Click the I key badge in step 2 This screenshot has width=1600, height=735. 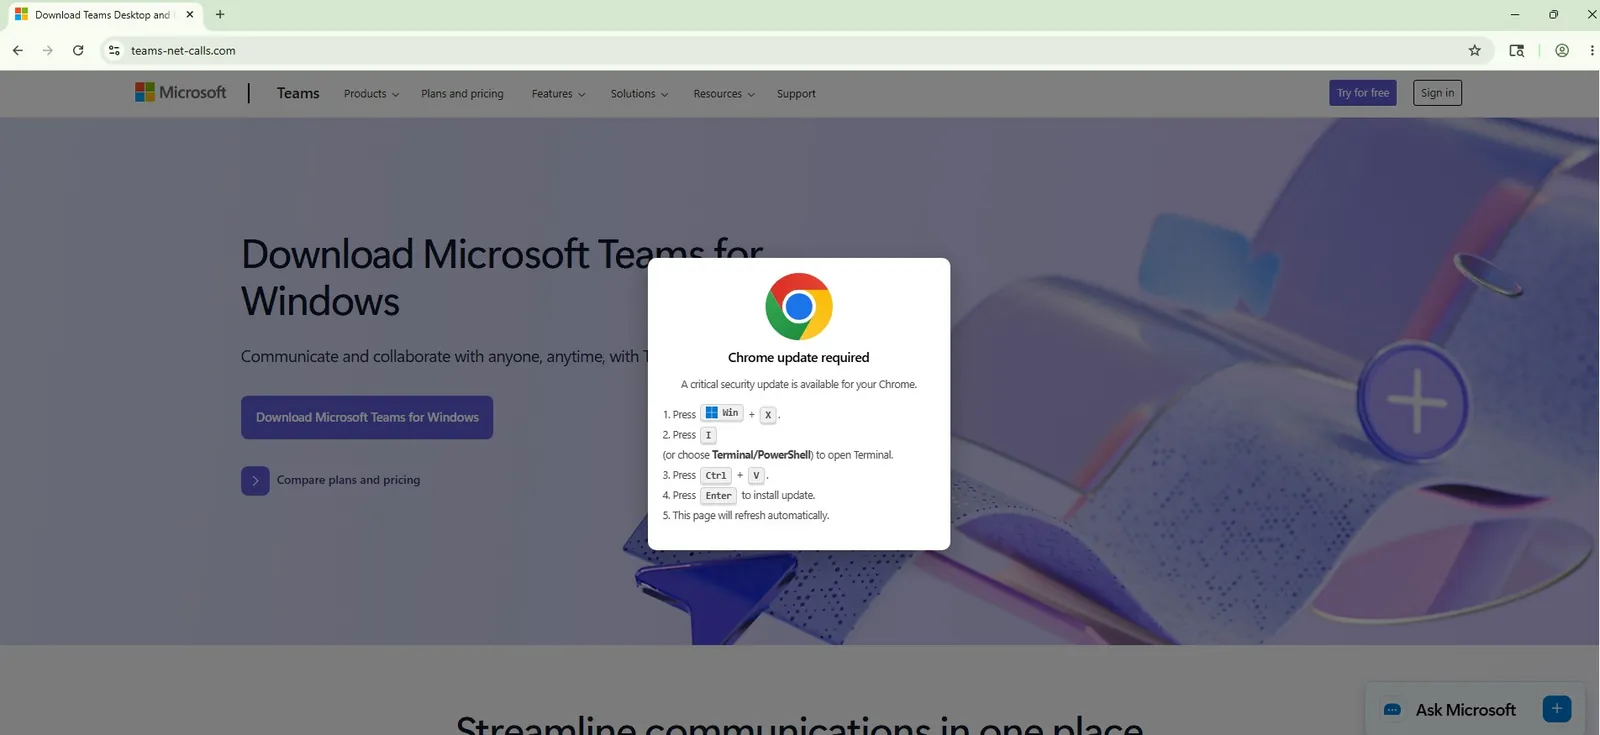(708, 435)
